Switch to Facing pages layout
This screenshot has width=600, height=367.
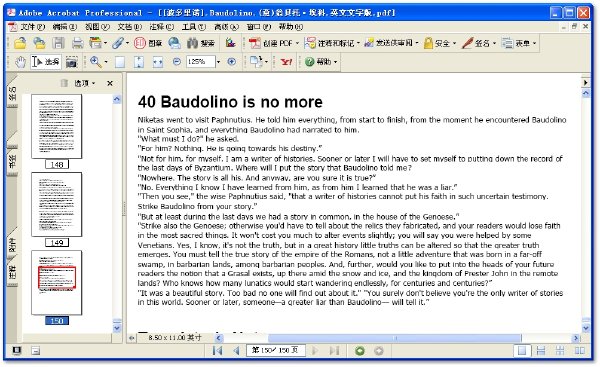[580, 351]
